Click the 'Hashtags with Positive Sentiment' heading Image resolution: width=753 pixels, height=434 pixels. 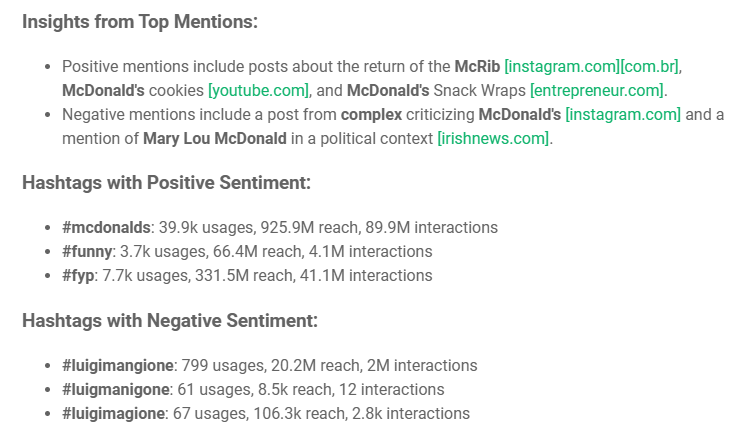click(x=167, y=183)
